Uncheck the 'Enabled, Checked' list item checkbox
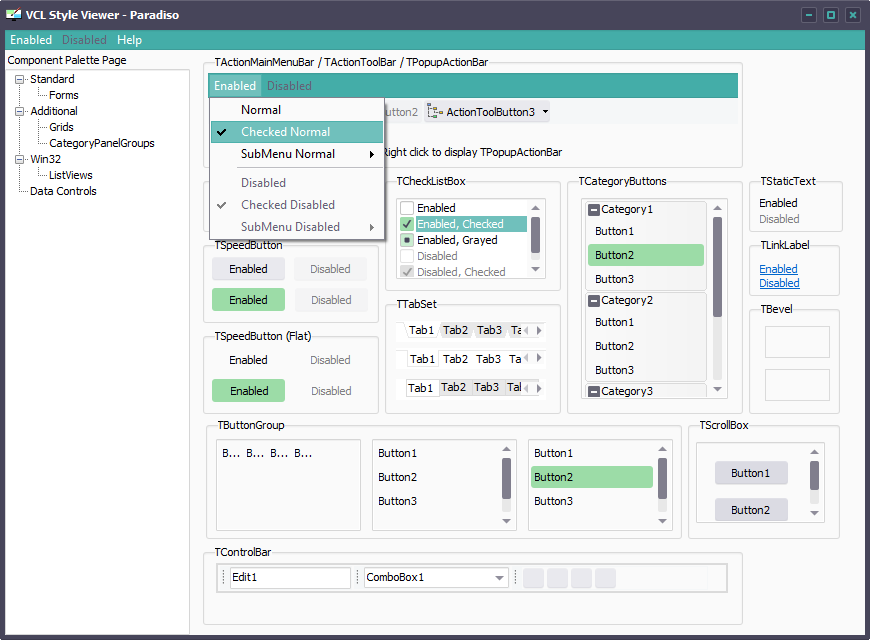Viewport: 870px width, 640px height. tap(407, 224)
